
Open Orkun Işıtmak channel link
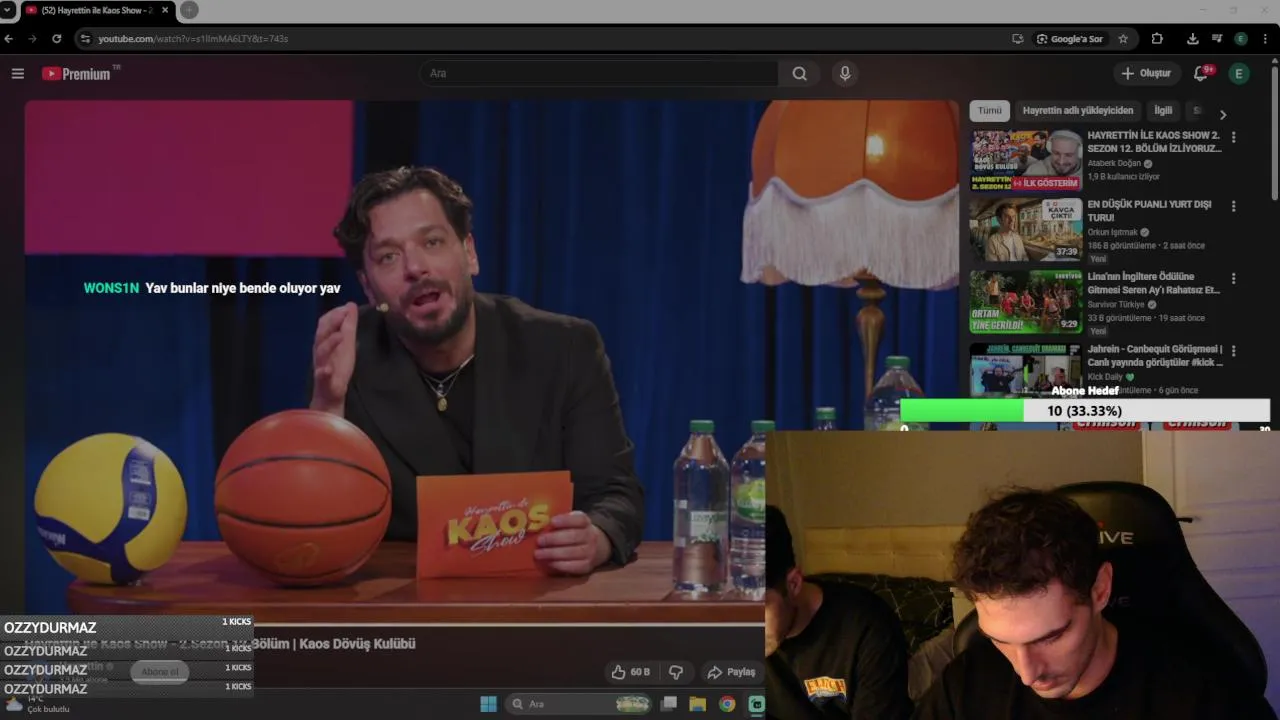point(1113,232)
